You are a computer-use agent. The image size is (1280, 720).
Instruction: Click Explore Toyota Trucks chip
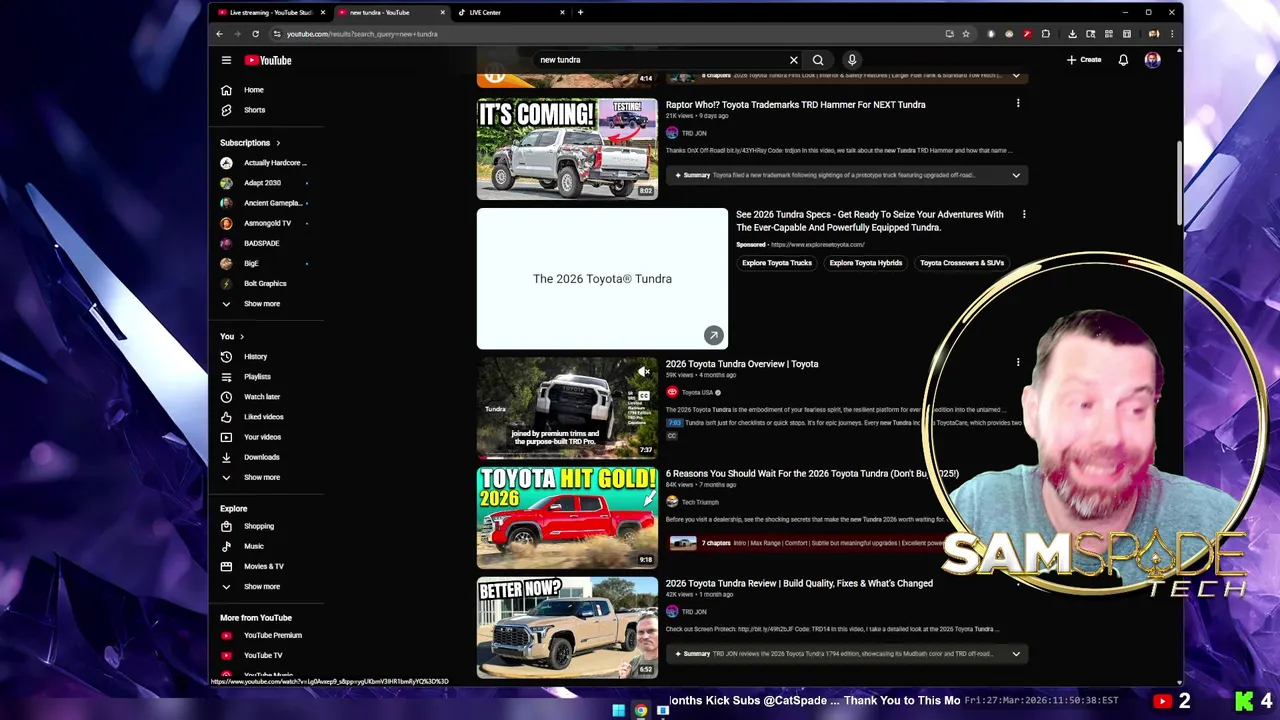tap(777, 263)
